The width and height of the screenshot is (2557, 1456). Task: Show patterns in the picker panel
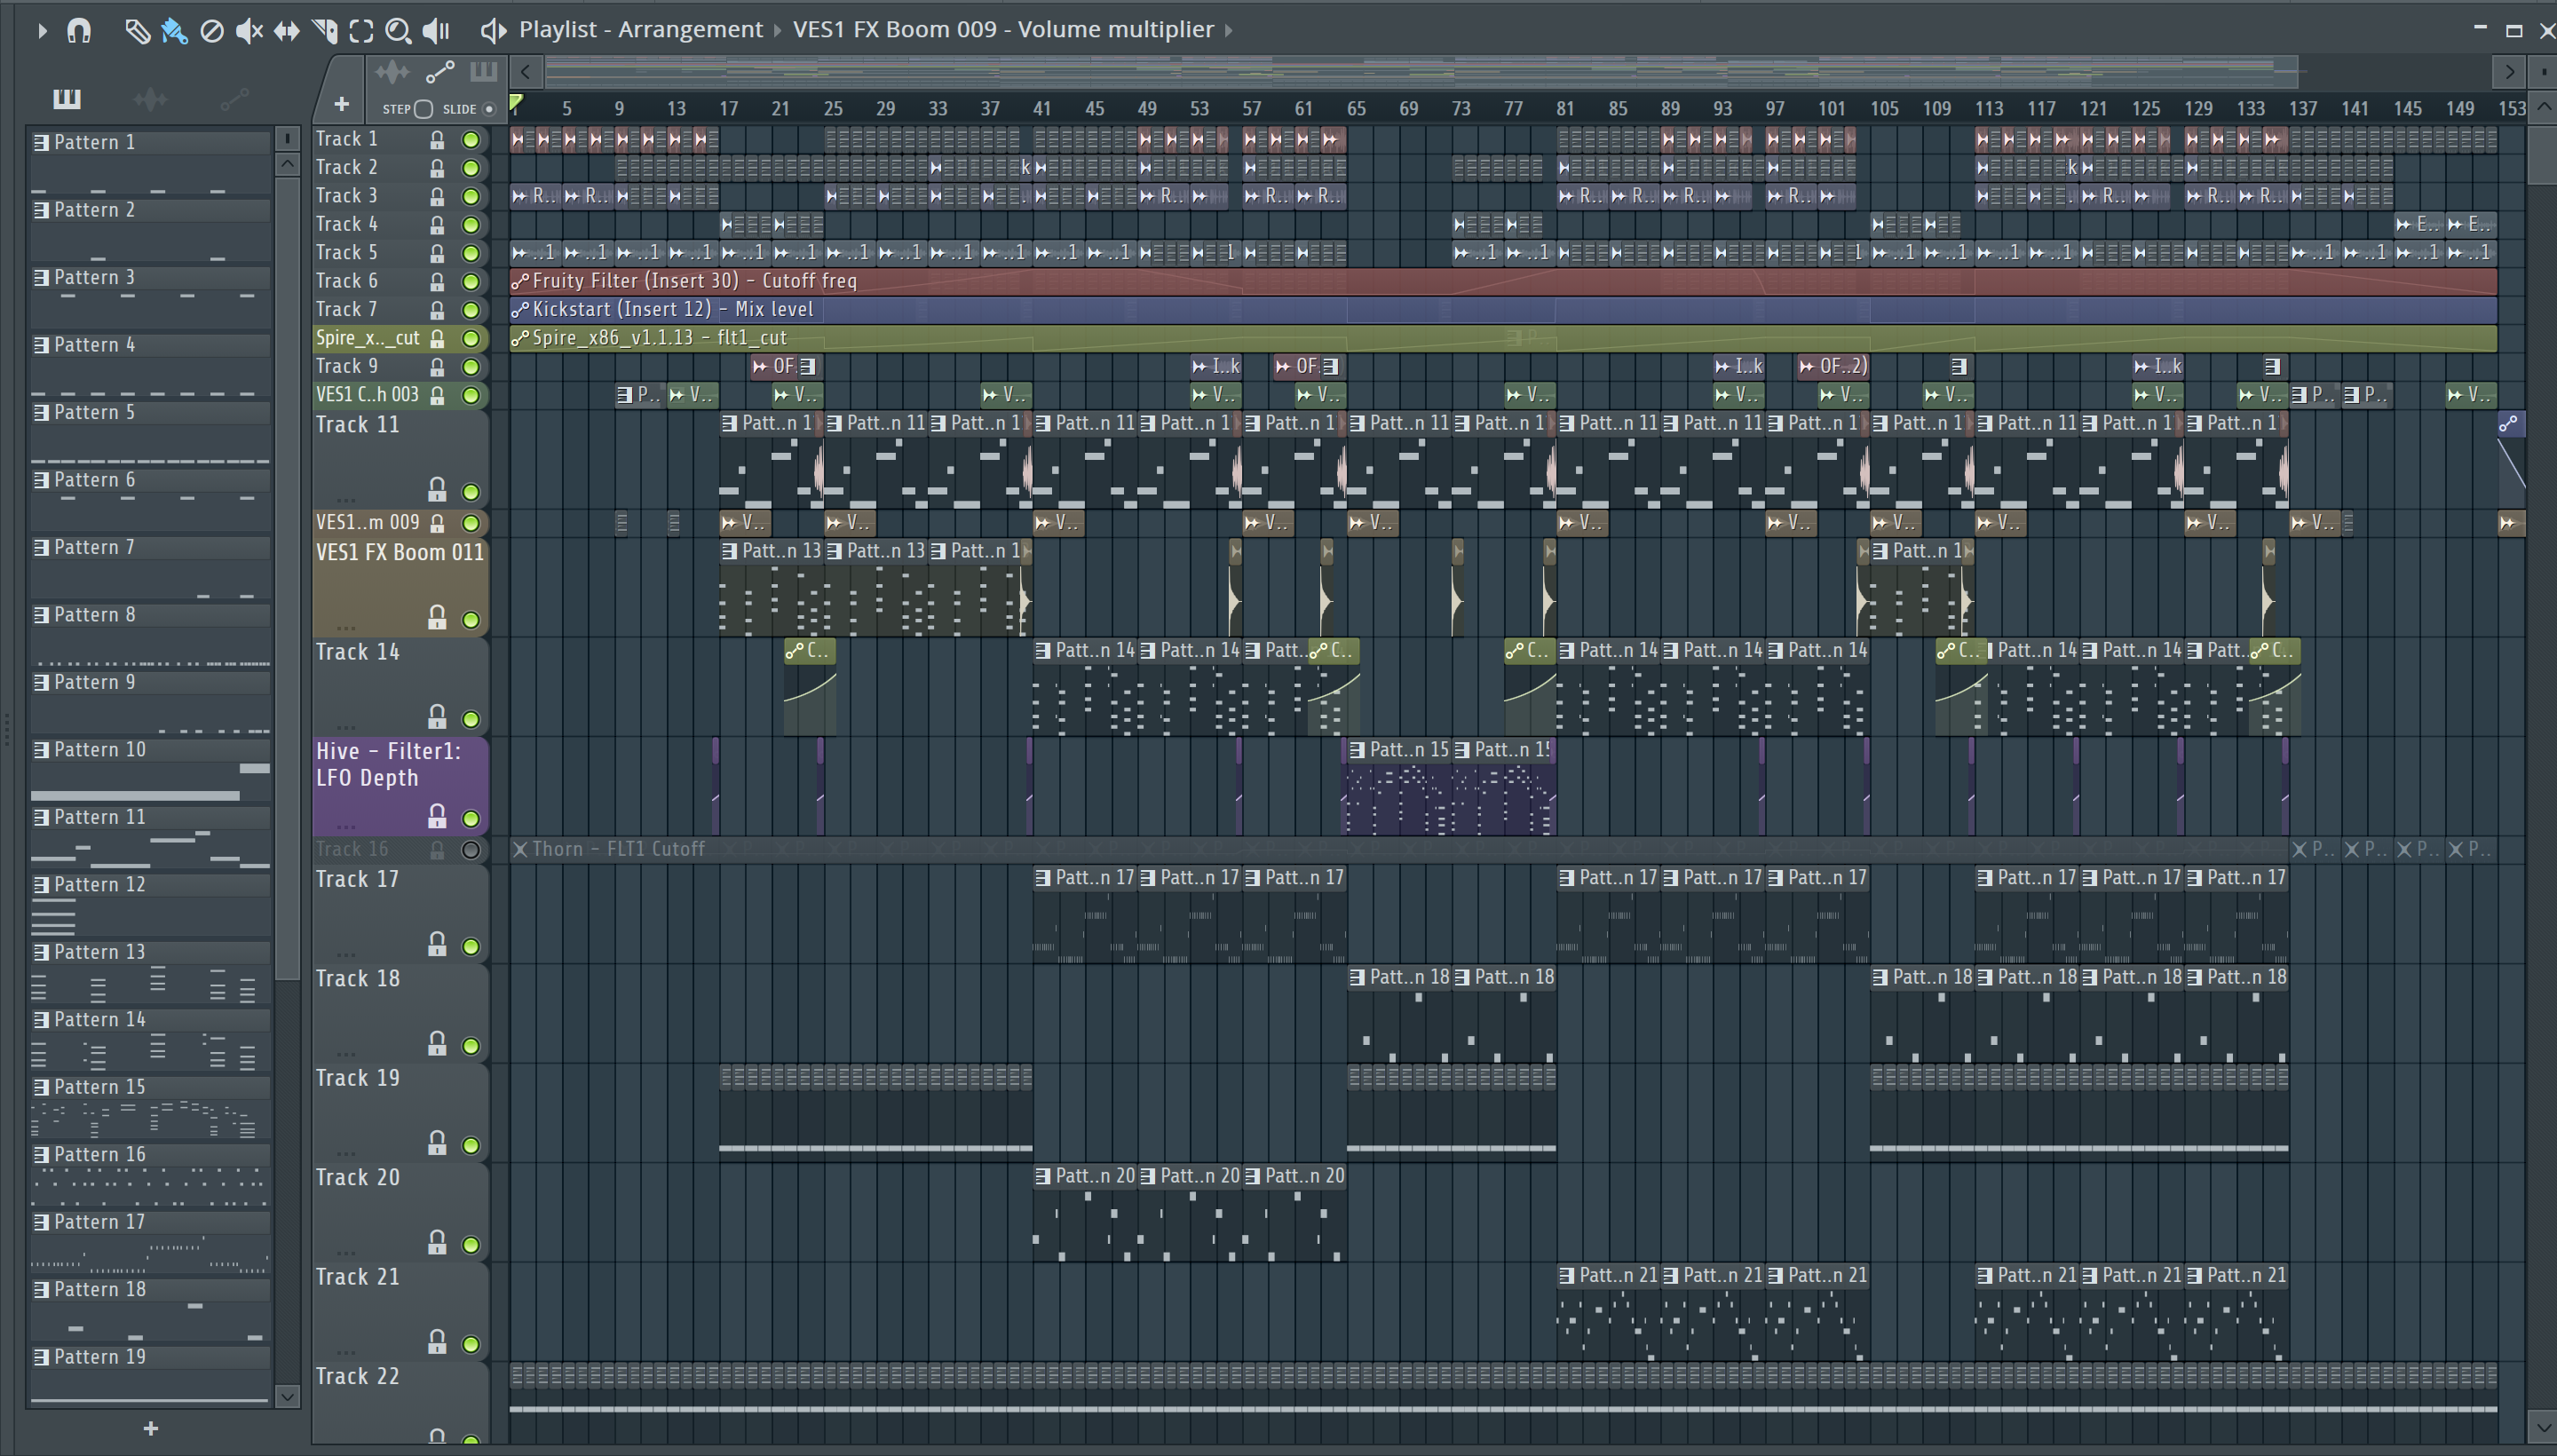click(x=66, y=98)
